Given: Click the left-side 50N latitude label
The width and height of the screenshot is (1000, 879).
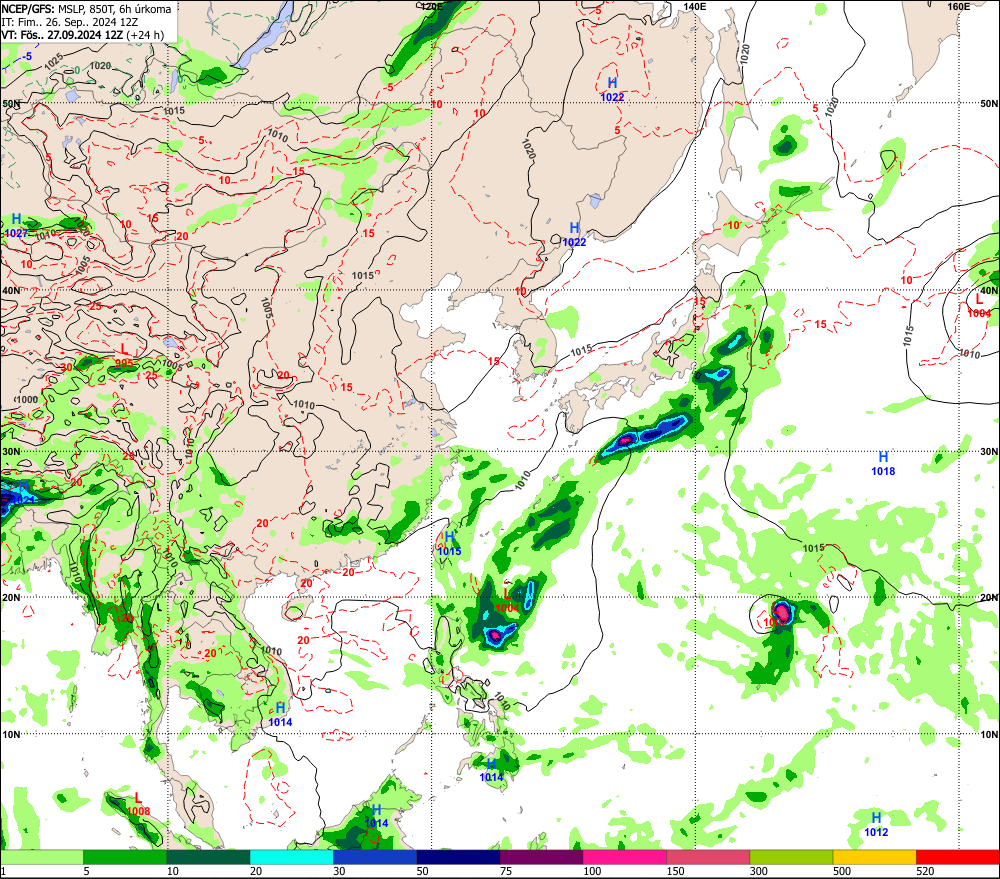Looking at the screenshot, I should click(11, 103).
